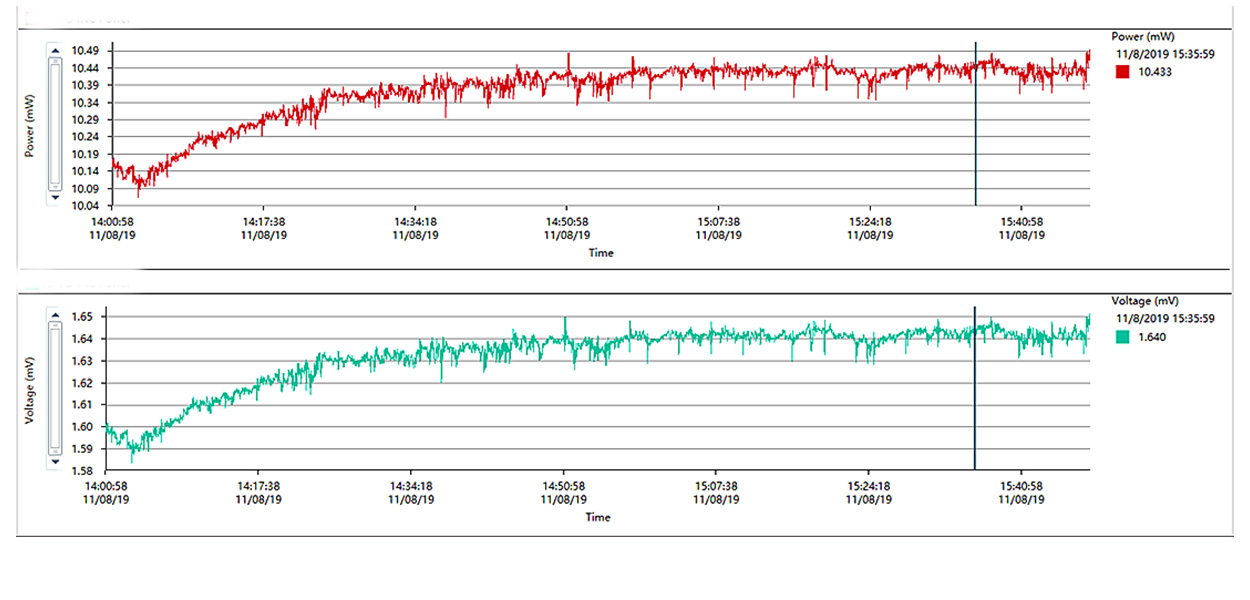
Task: Click the Voltage (mV) vertical axis title
Action: [x=30, y=390]
